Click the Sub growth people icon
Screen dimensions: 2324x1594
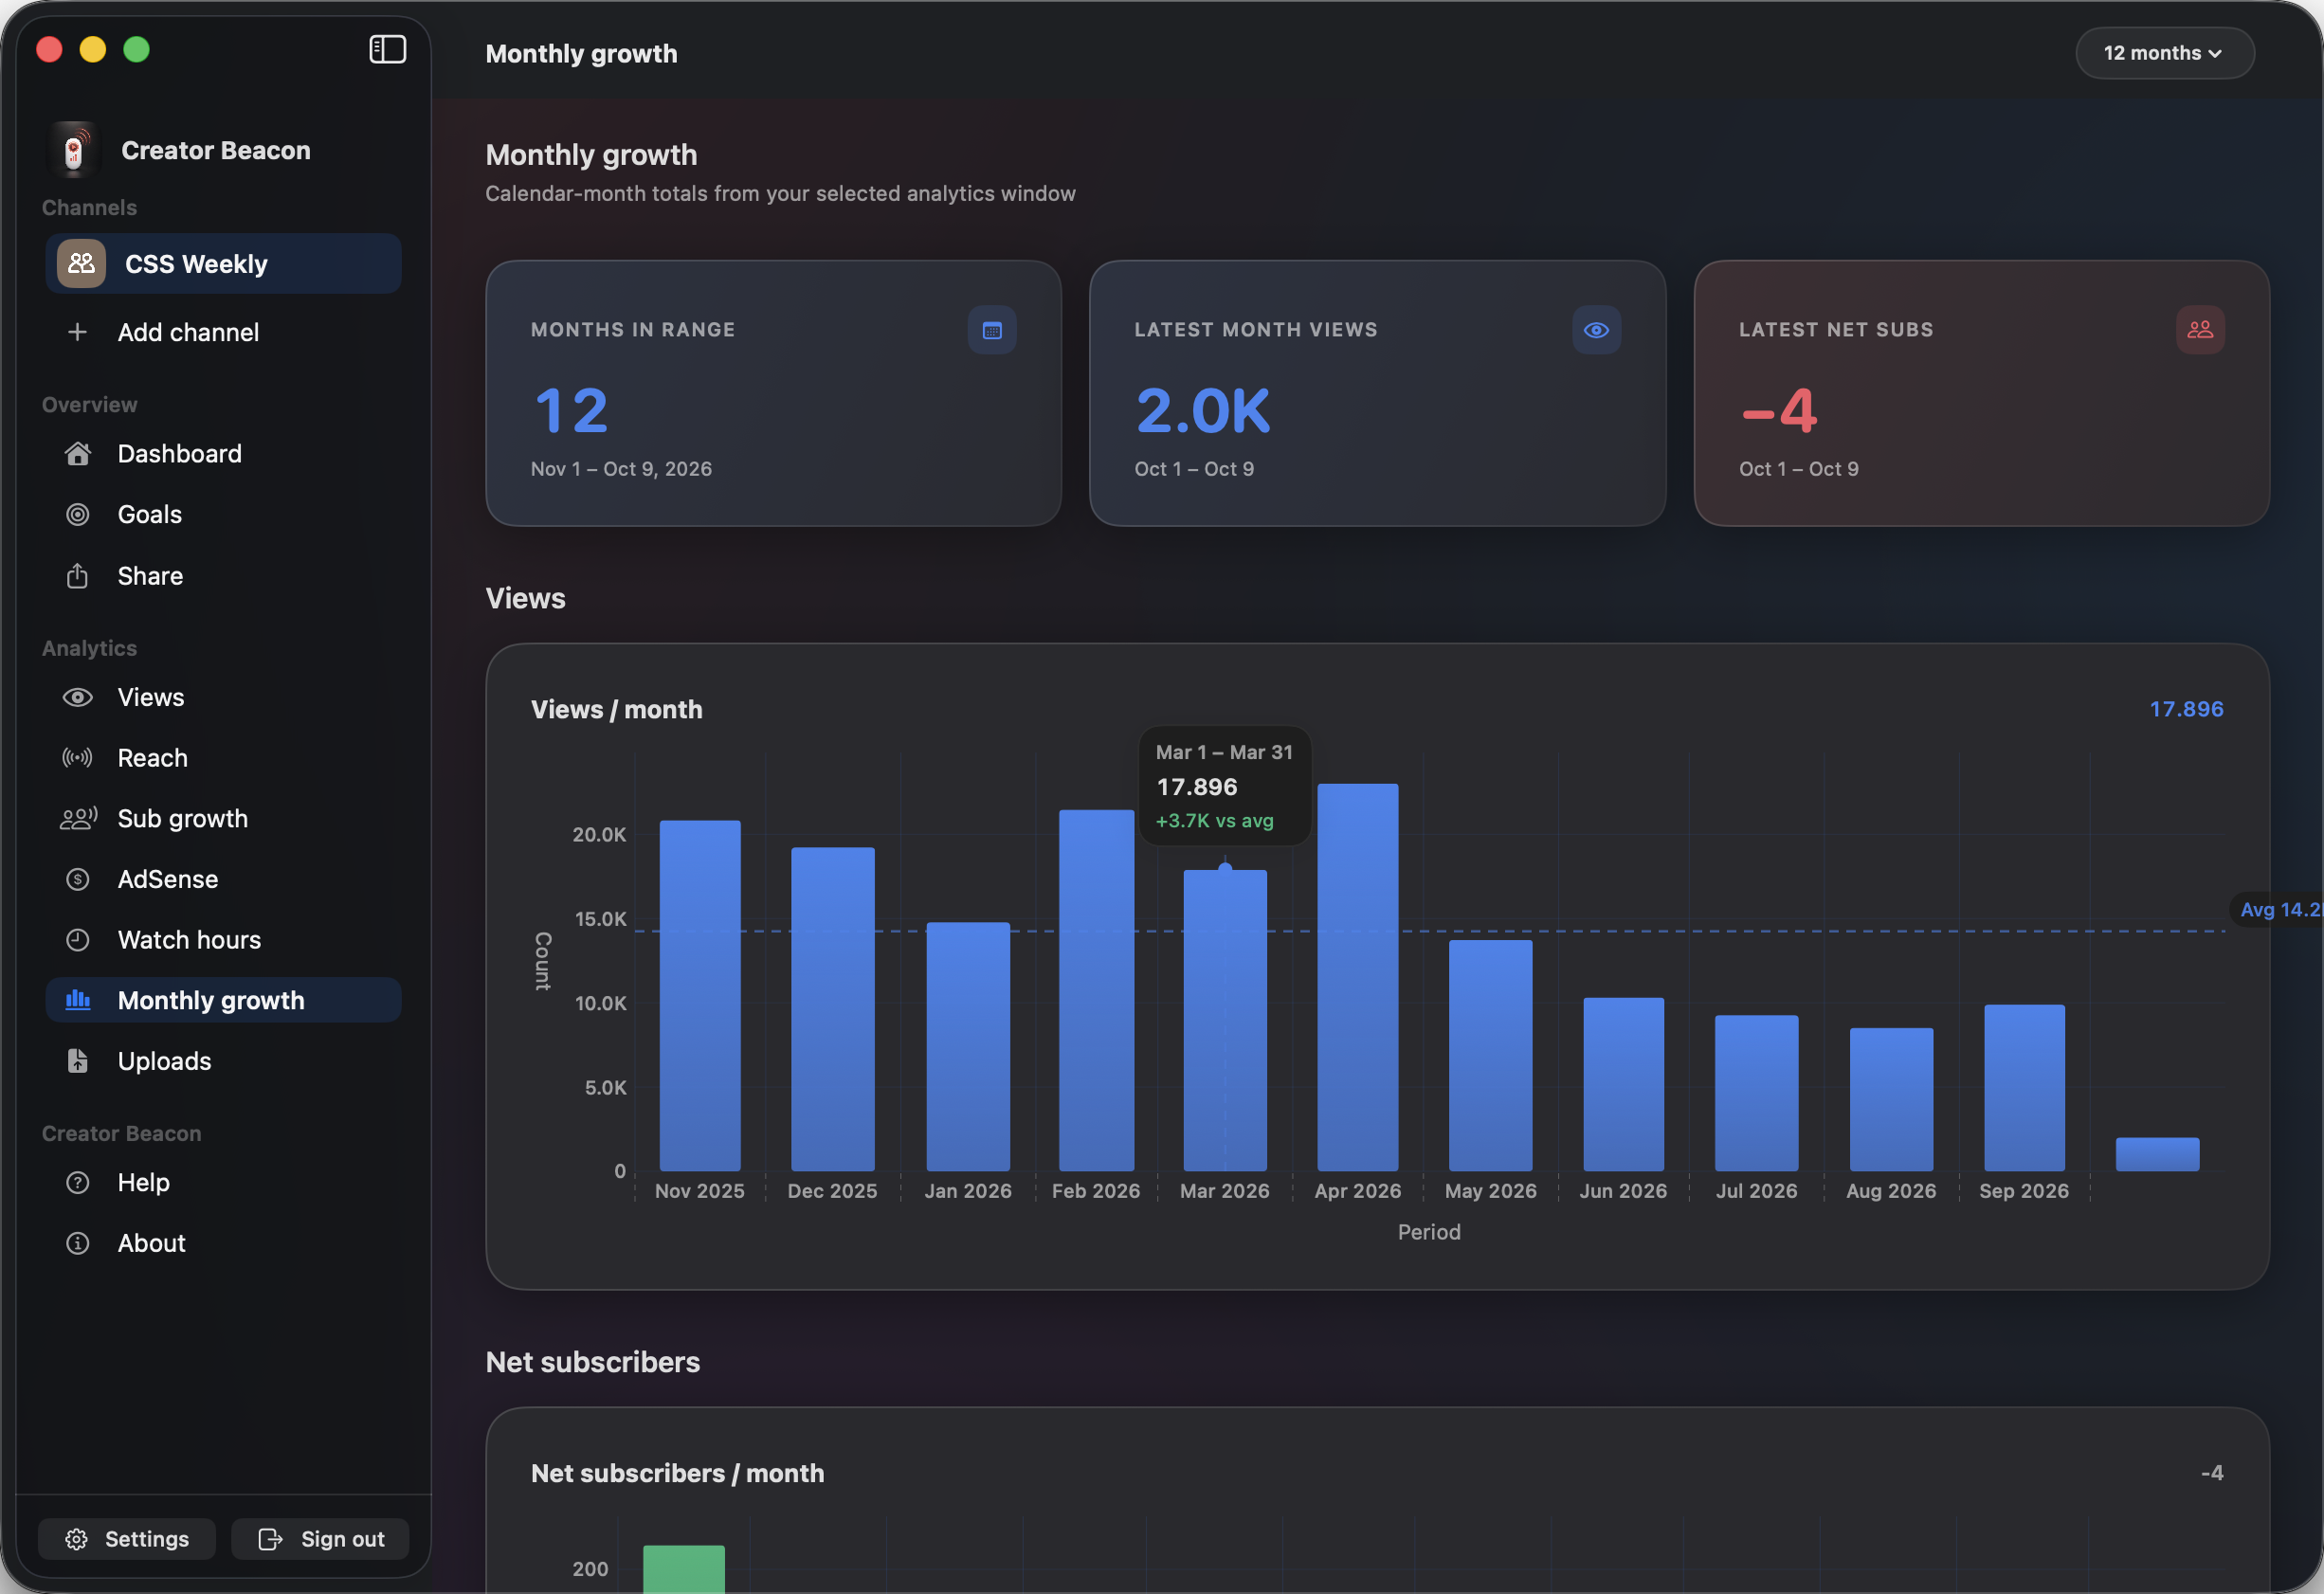tap(78, 818)
